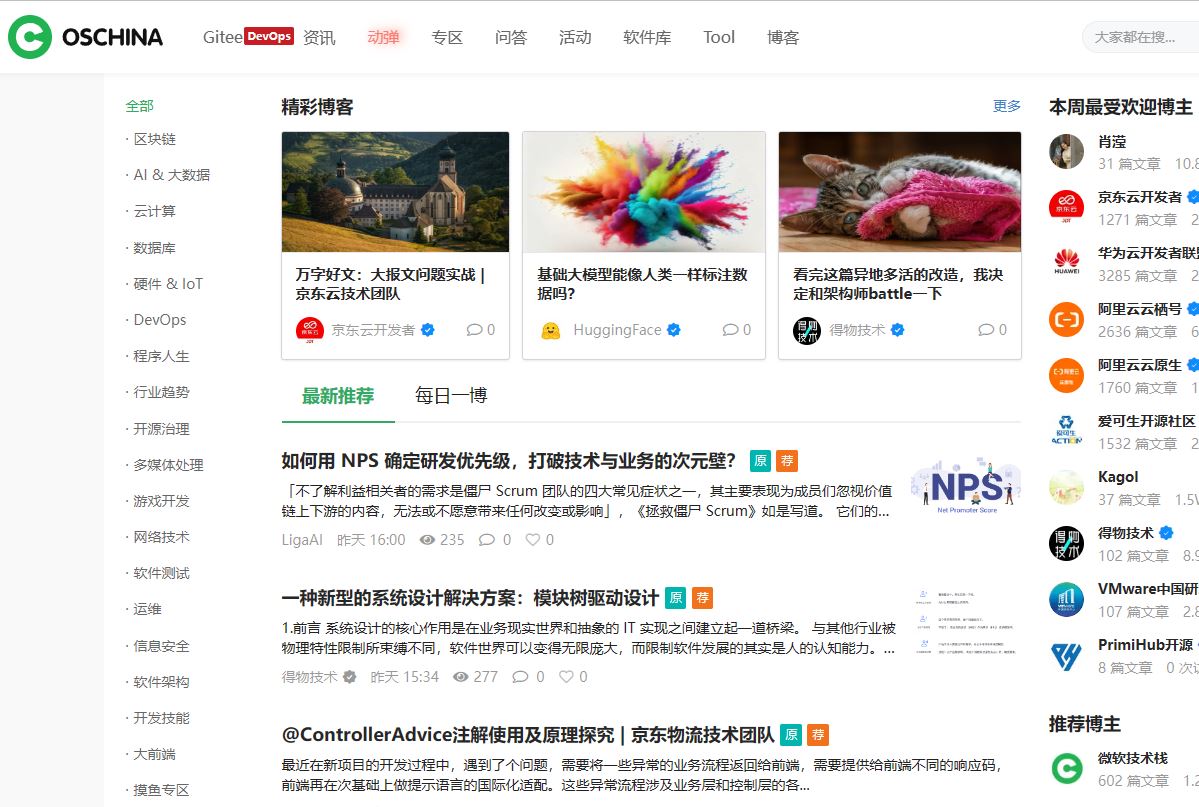The height and width of the screenshot is (807, 1199).
Task: Click the 模块树驱动设计 article thumbnail
Action: (x=967, y=623)
